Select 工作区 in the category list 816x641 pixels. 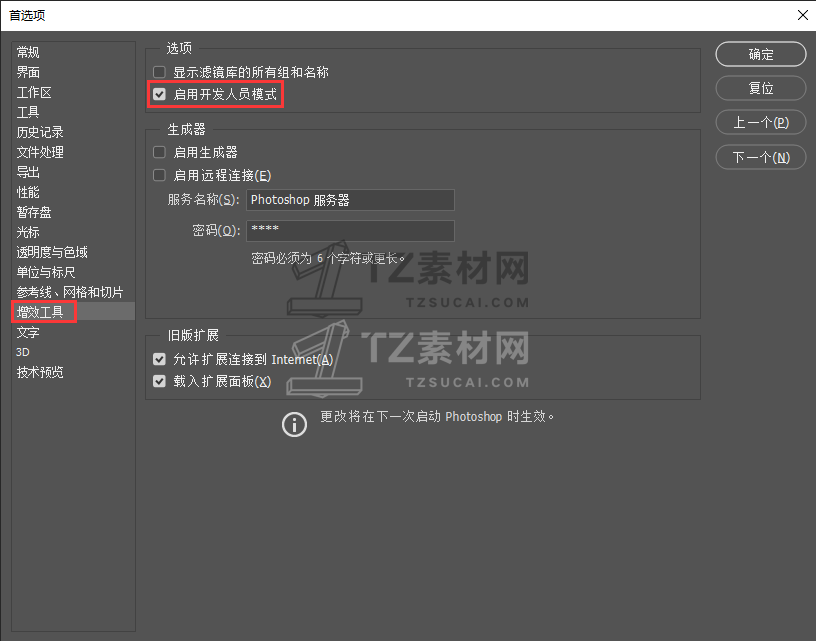coord(34,92)
